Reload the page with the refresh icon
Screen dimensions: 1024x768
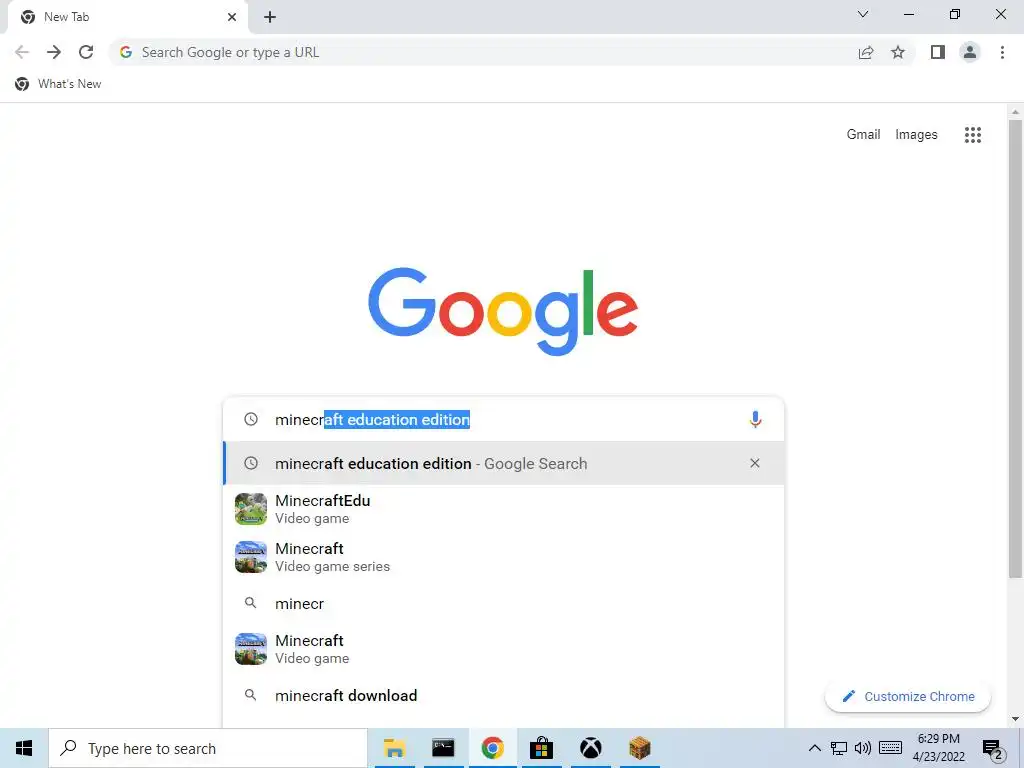[x=86, y=52]
